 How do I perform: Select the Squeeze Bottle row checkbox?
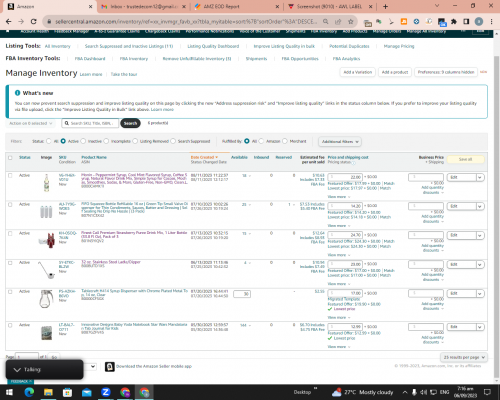(10, 205)
